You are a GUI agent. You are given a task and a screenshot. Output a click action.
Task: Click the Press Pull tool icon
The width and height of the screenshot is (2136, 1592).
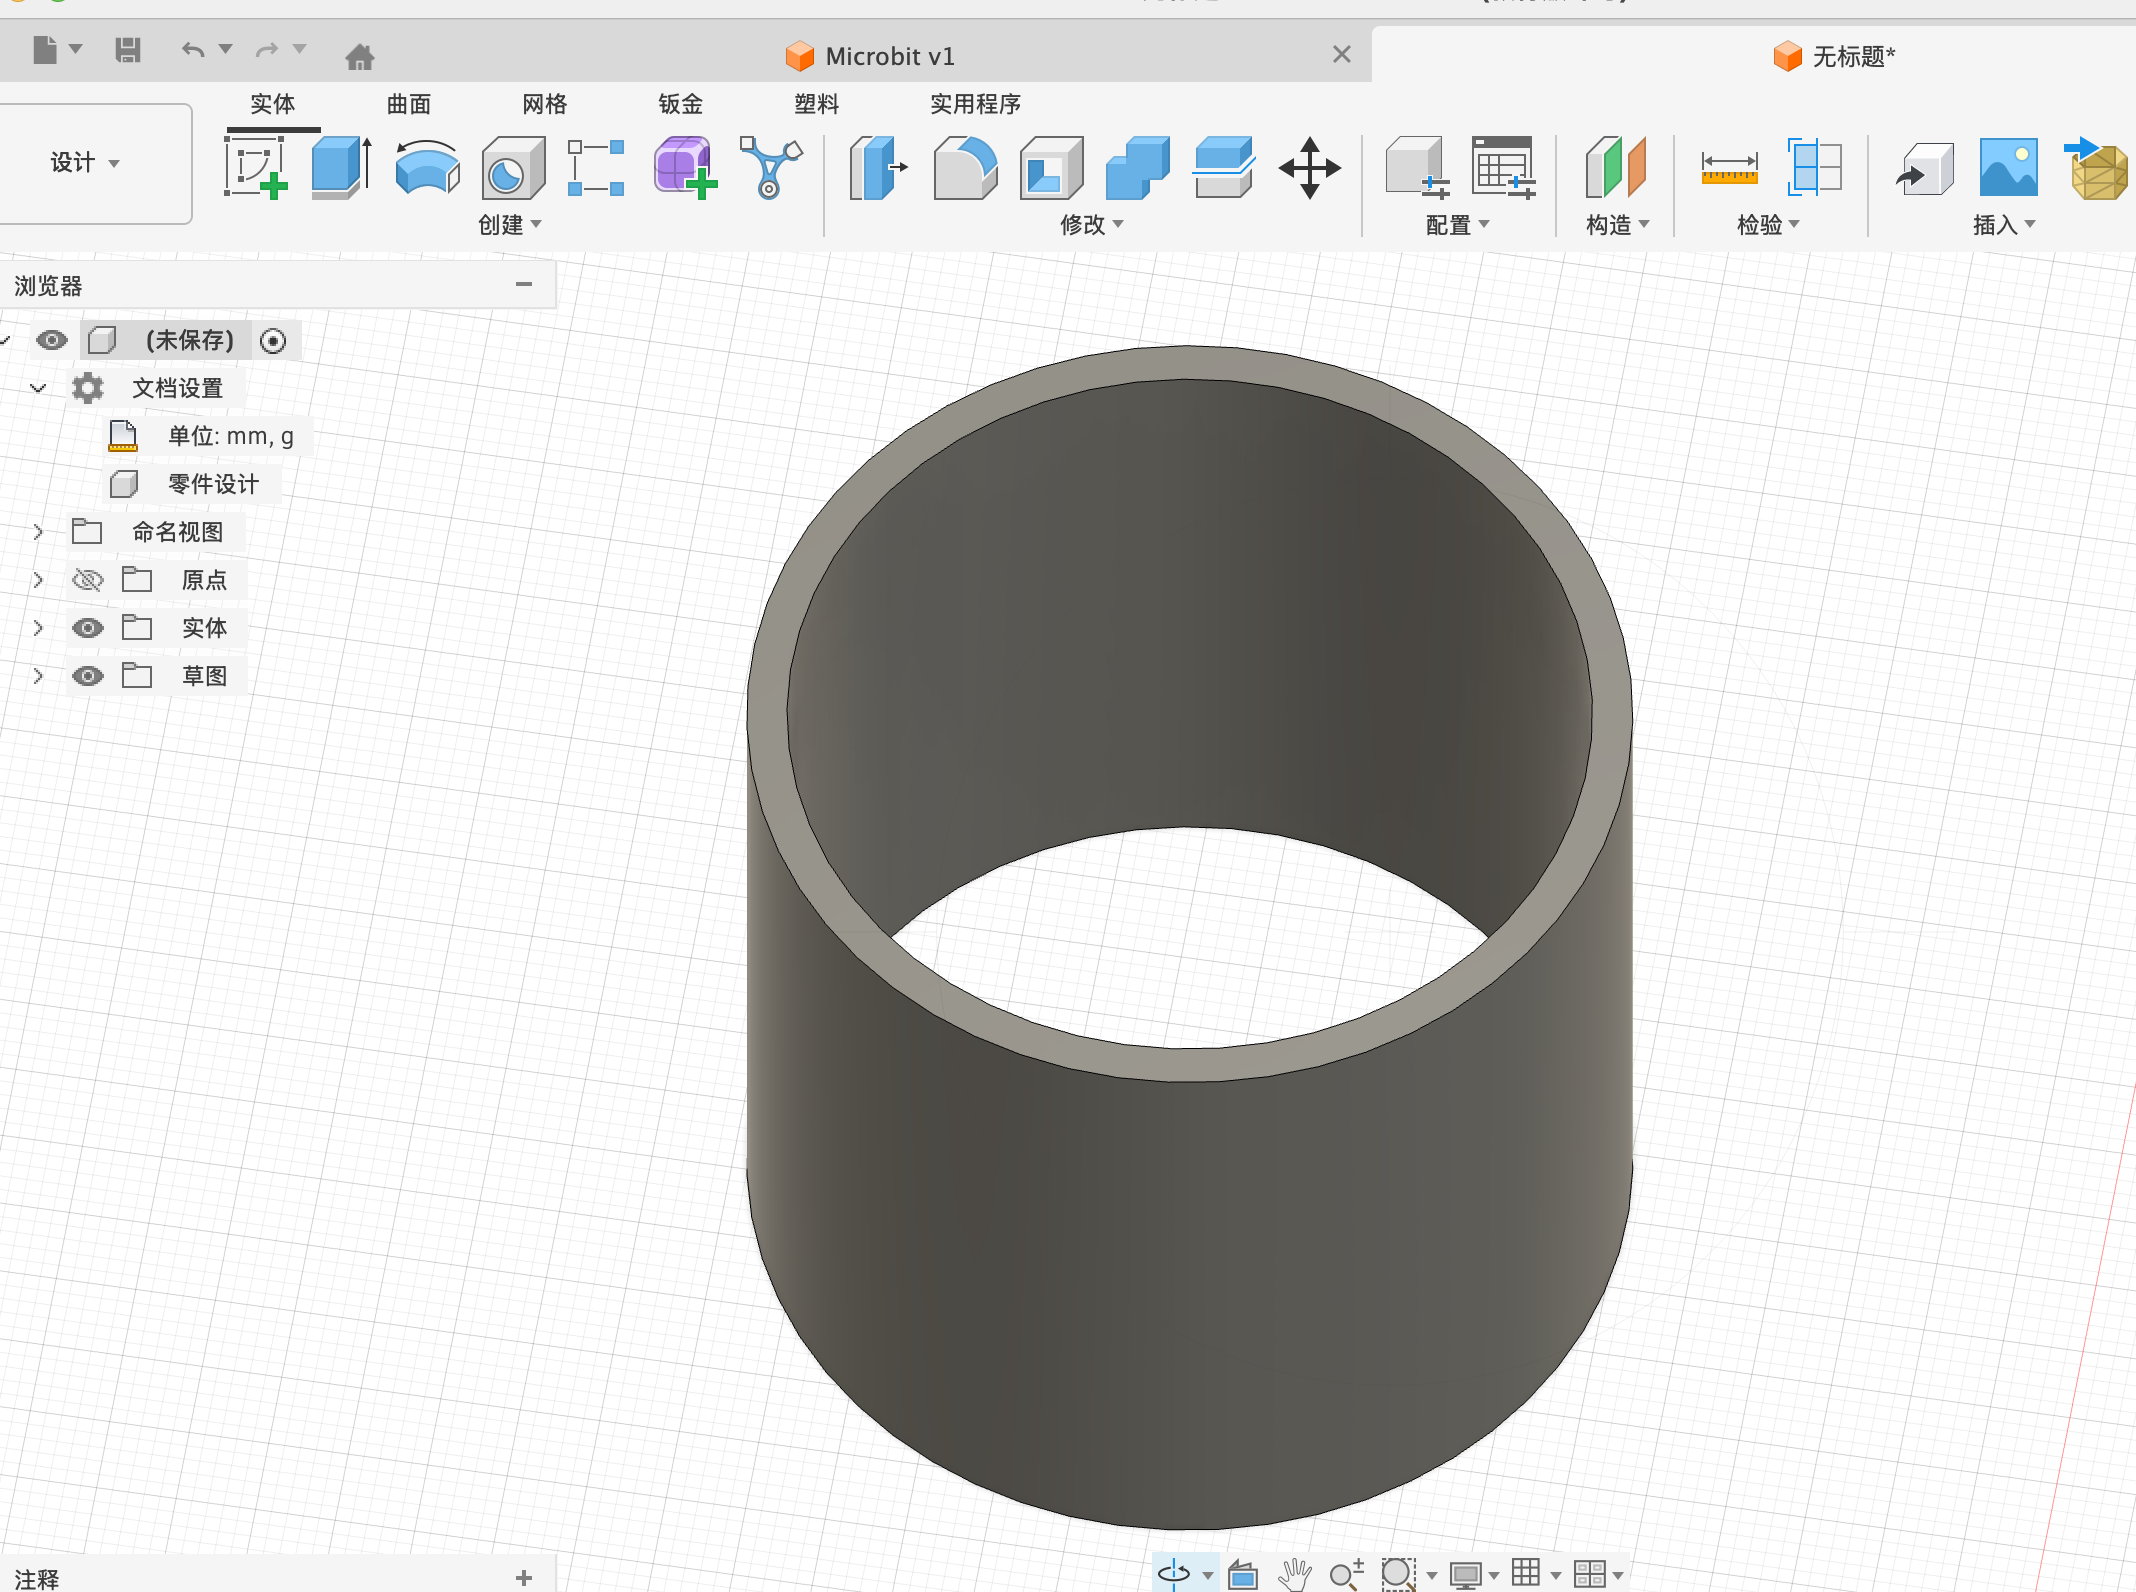click(x=877, y=168)
